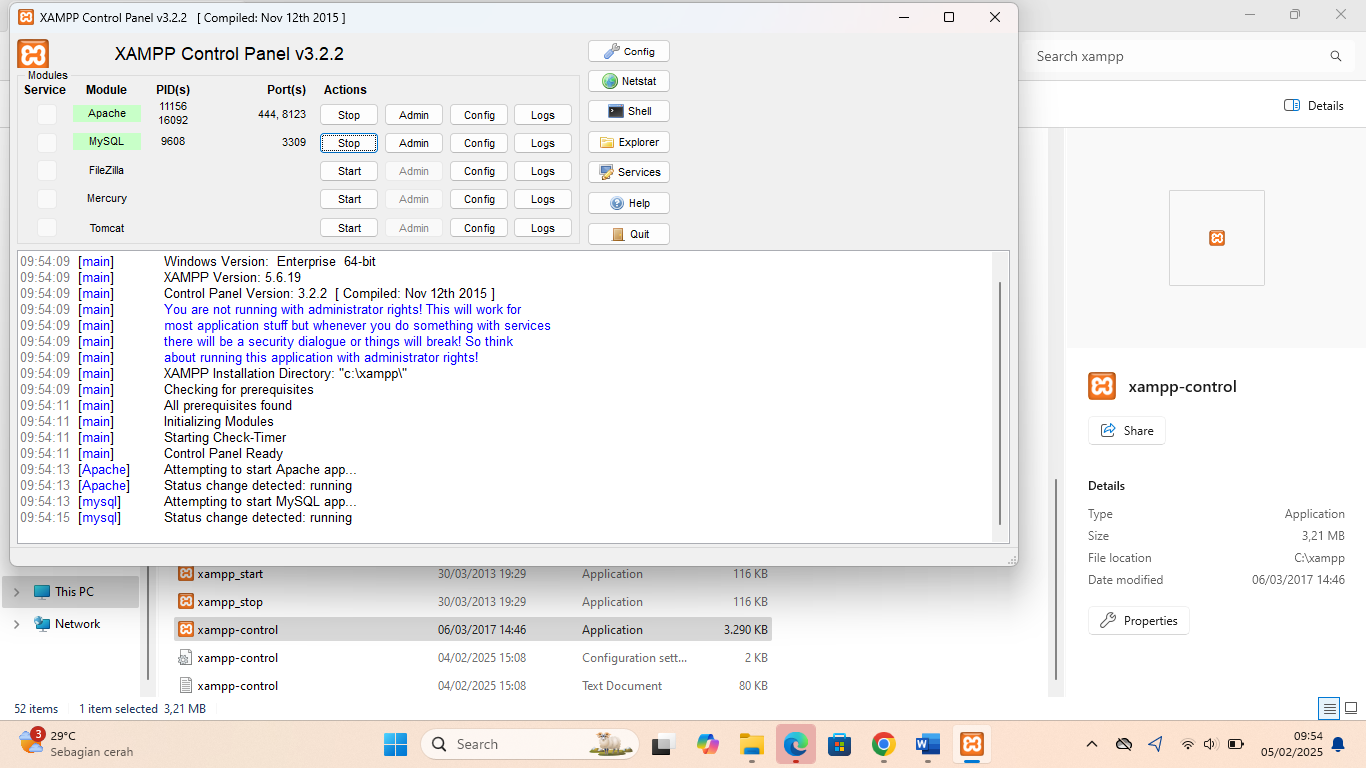Toggle the Apache service checkbox

(47, 114)
